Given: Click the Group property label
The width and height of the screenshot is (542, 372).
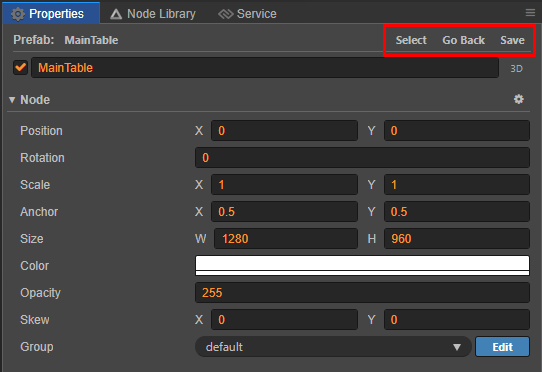Looking at the screenshot, I should click(37, 347).
